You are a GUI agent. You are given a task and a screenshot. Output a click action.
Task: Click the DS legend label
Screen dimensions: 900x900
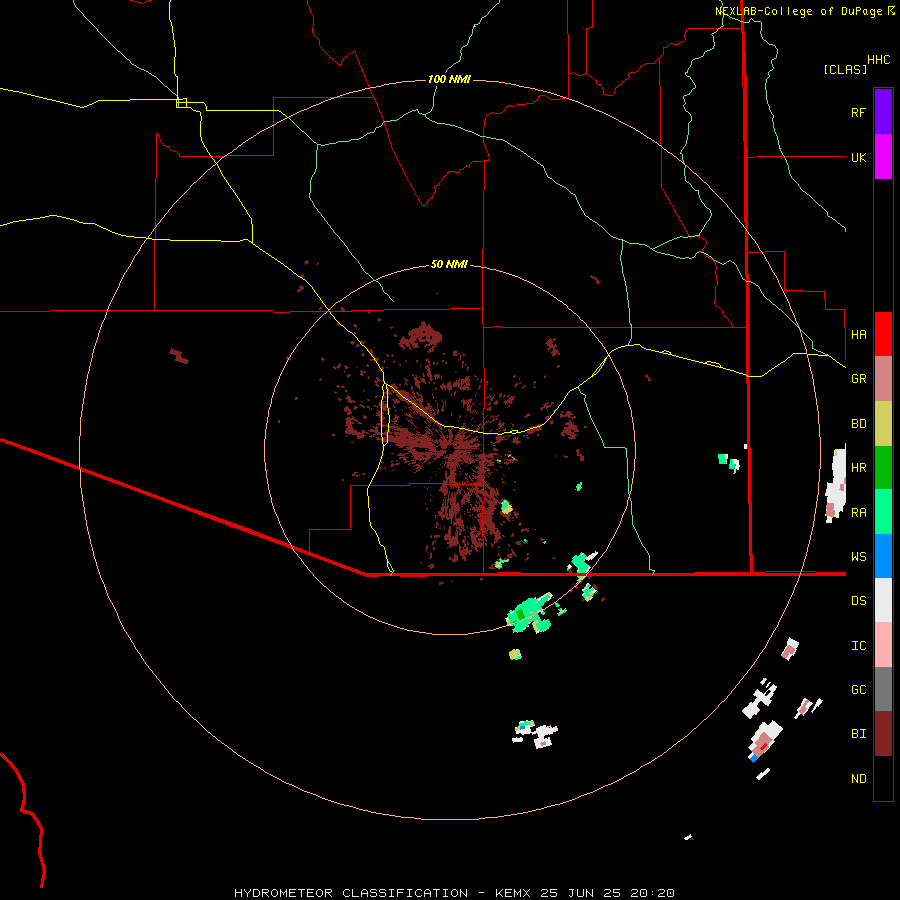click(859, 601)
